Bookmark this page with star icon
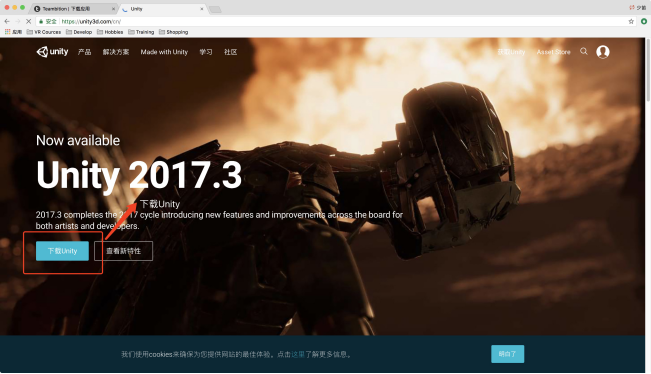Screen dimensions: 651x374 click(x=631, y=21)
